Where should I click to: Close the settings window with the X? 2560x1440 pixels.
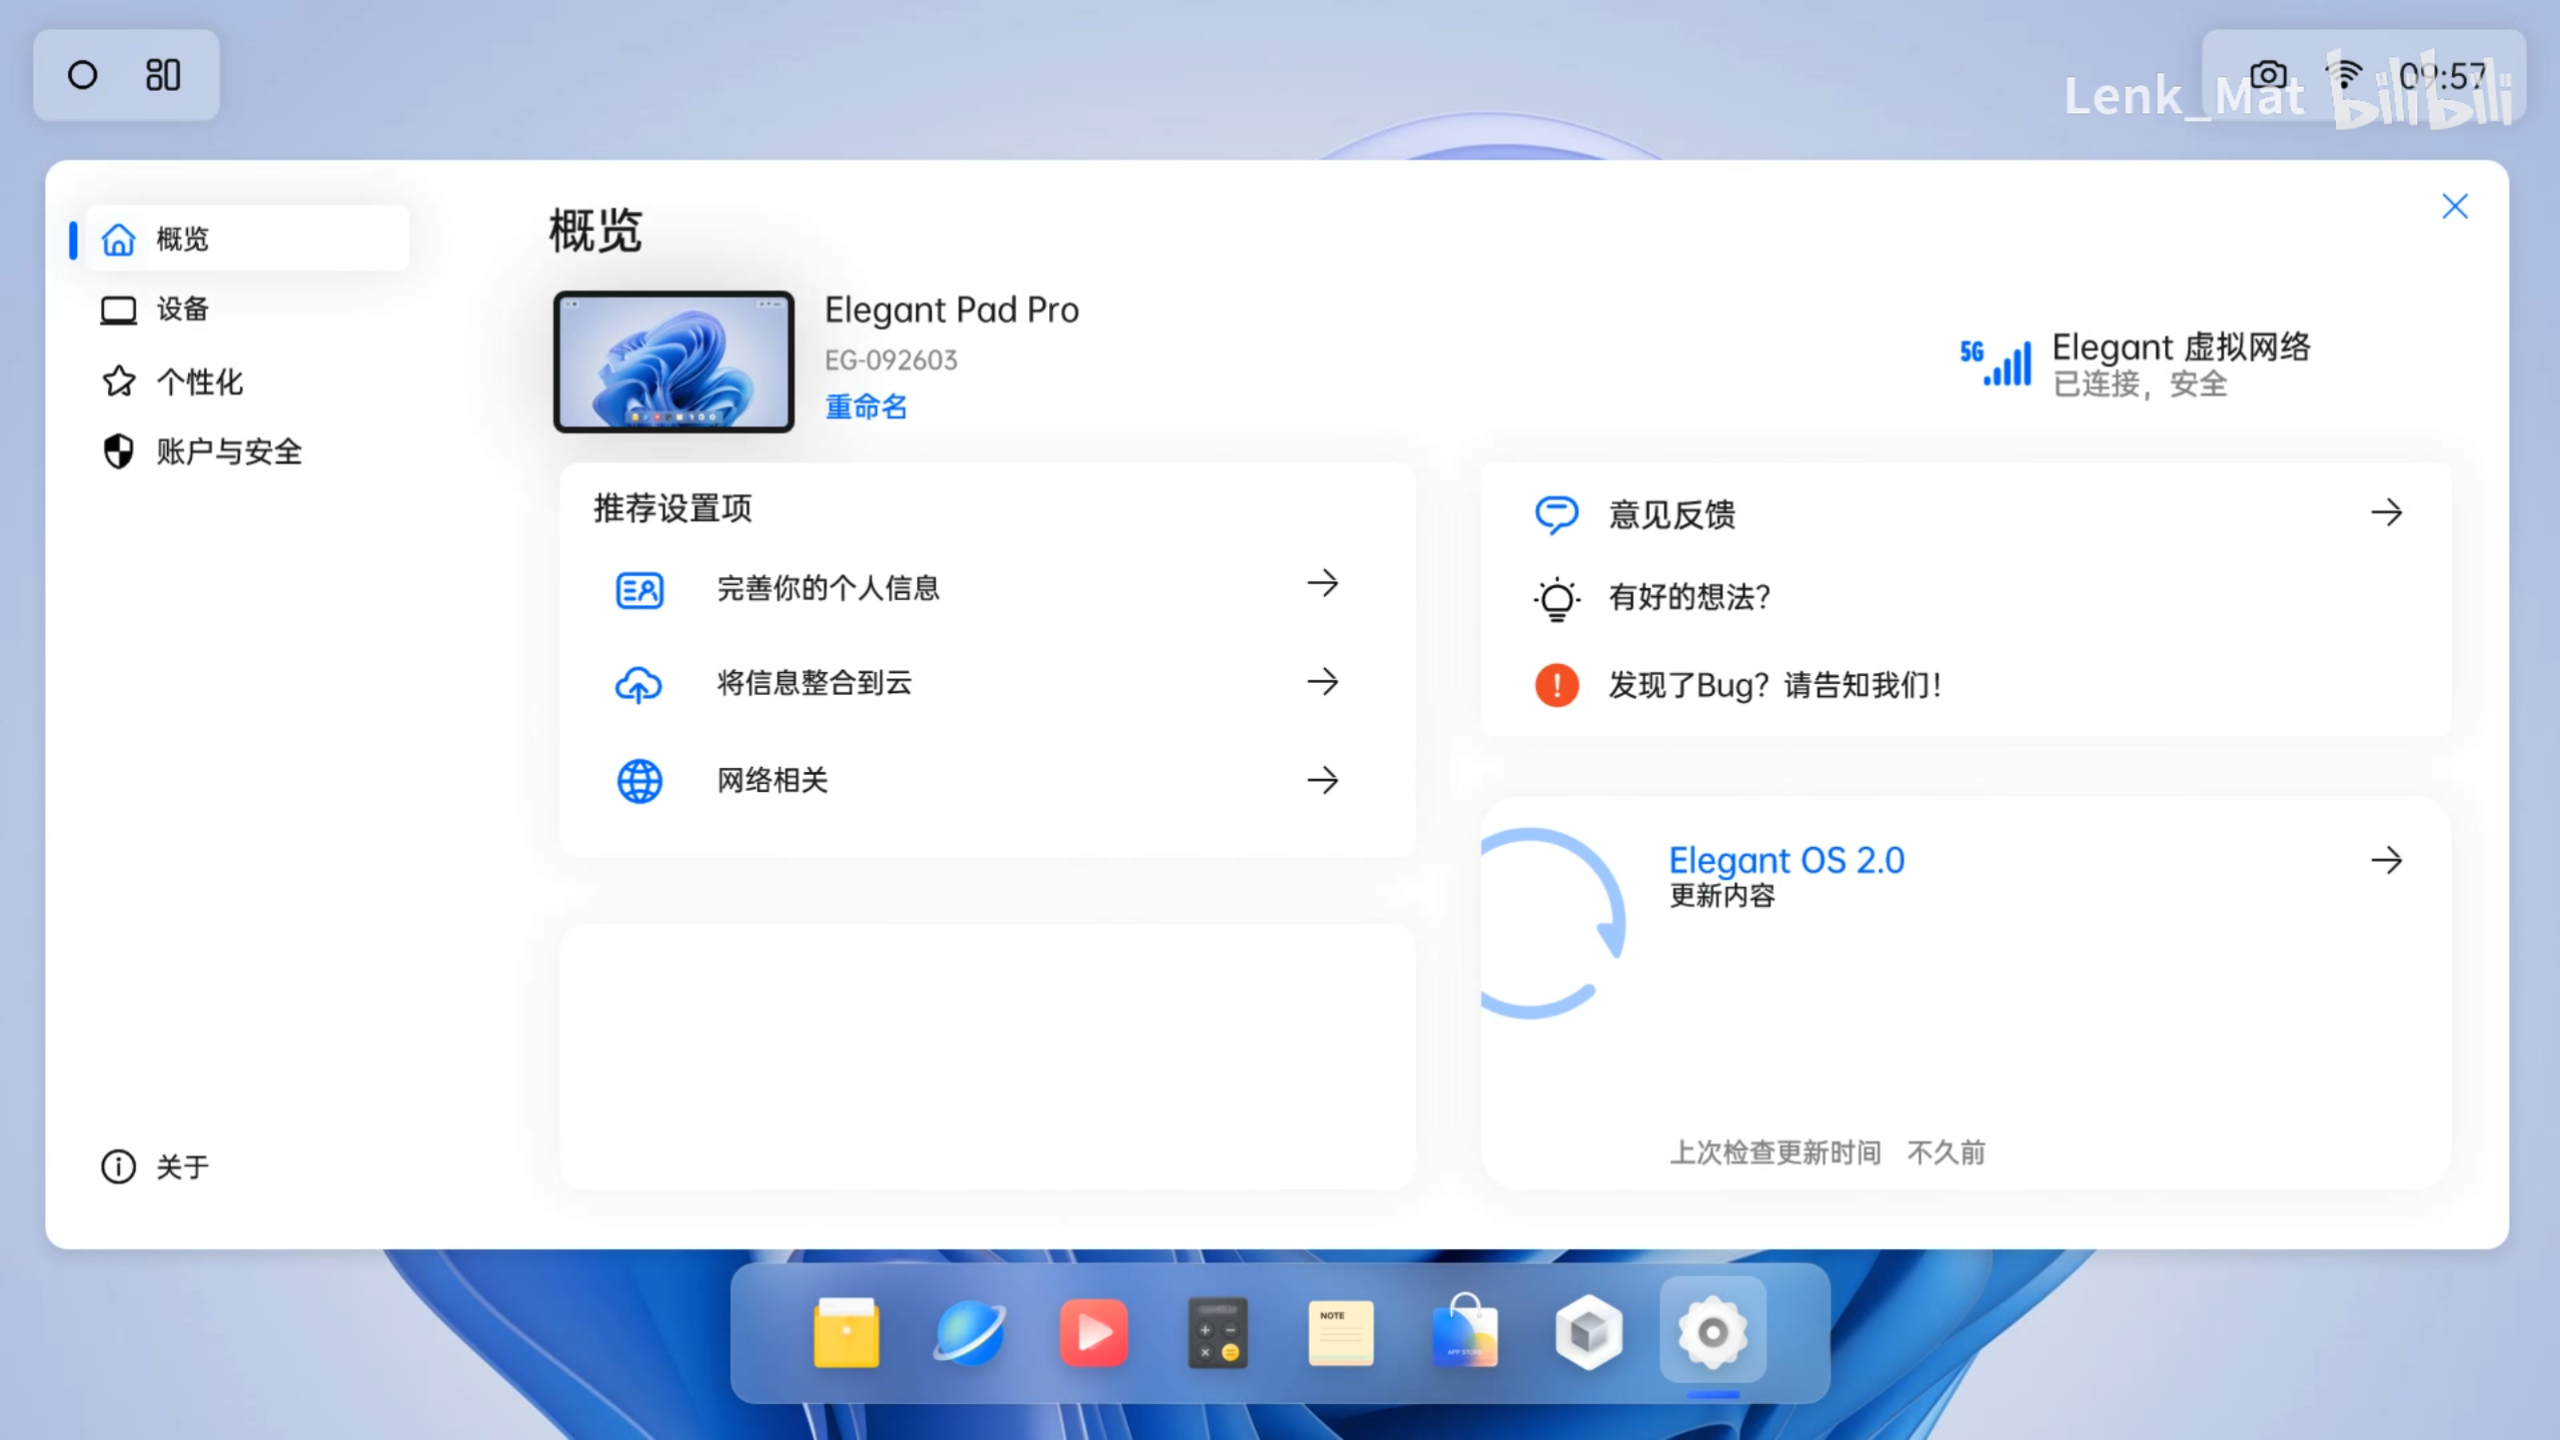(x=2455, y=206)
